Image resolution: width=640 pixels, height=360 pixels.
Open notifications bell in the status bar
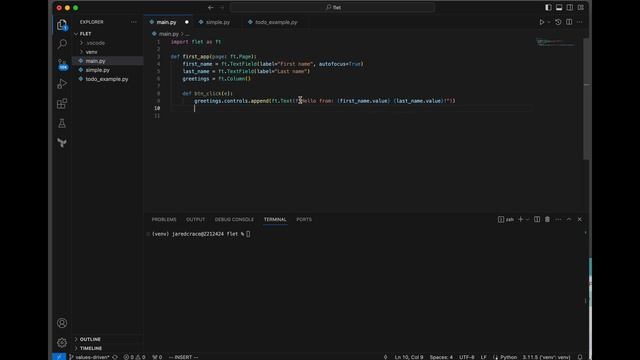580,357
